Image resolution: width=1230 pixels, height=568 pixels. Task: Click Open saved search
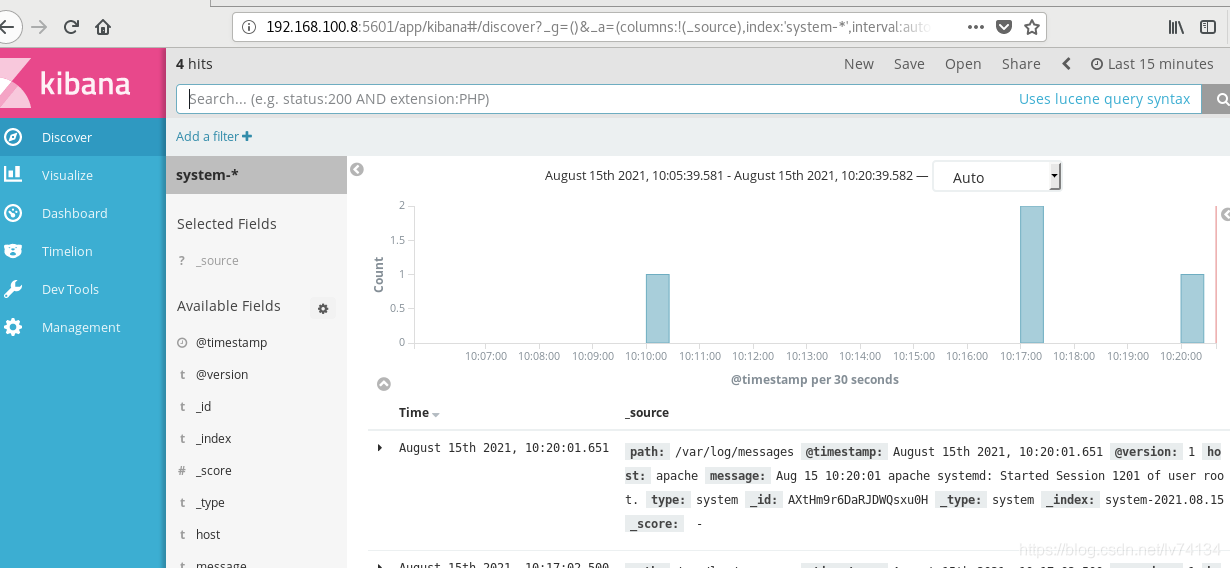click(963, 64)
